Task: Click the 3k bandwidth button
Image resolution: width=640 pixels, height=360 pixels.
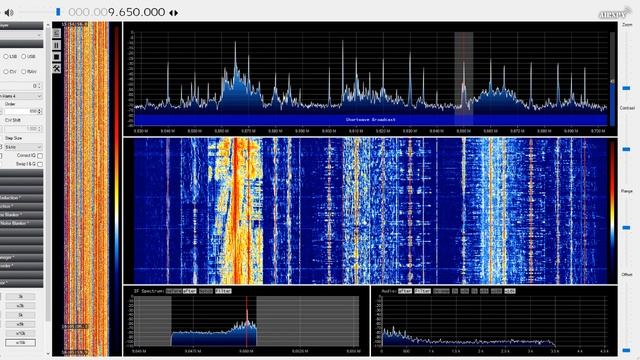Action: [20, 297]
